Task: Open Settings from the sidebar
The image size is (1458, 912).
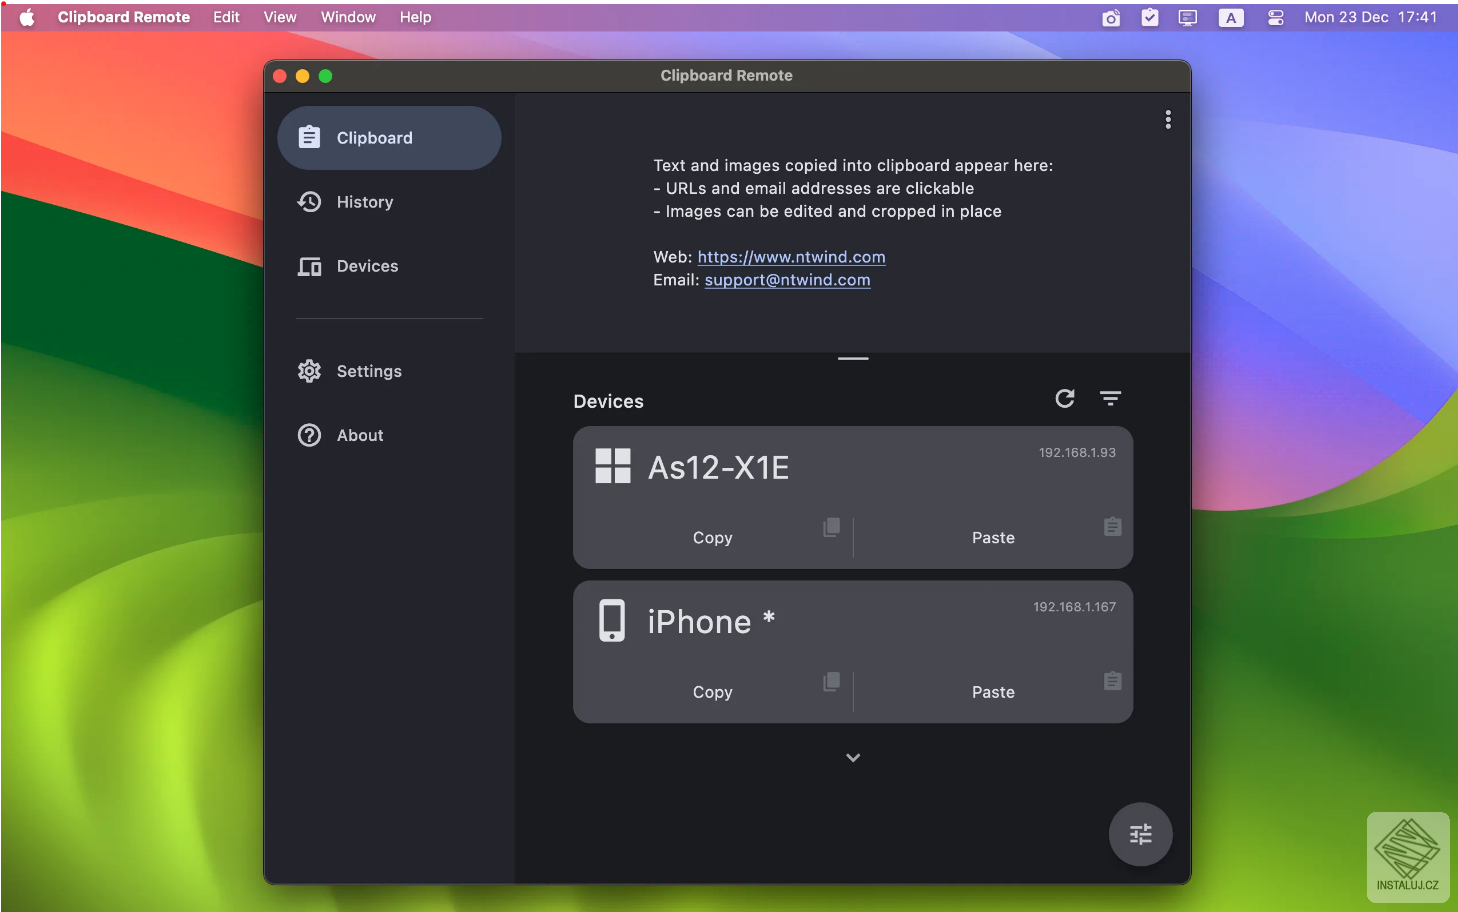Action: (x=389, y=371)
